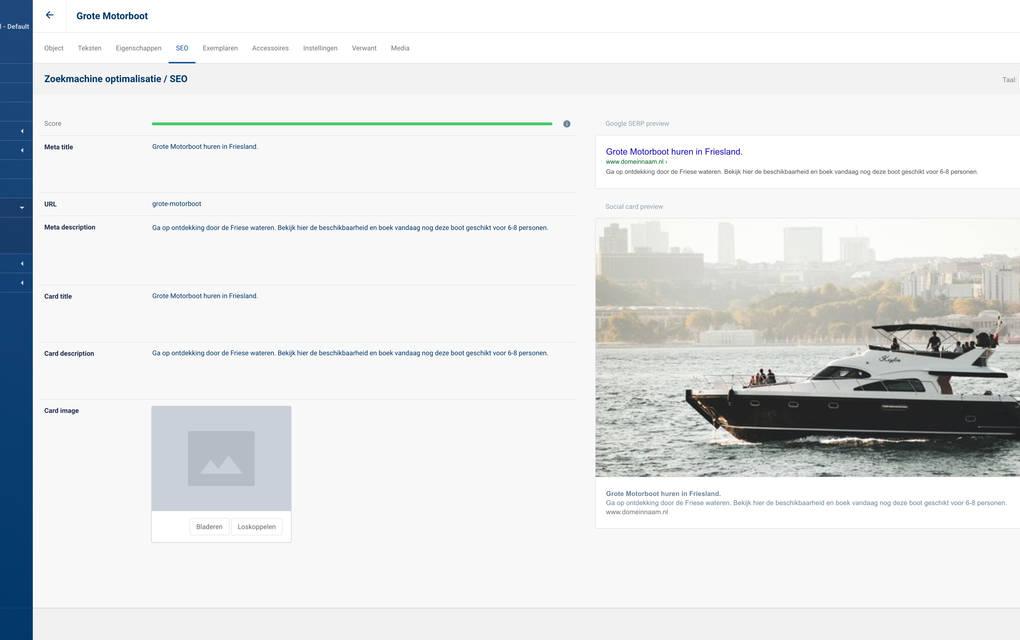1020x640 pixels.
Task: Select the Exemplaren tab
Action: tap(220, 48)
